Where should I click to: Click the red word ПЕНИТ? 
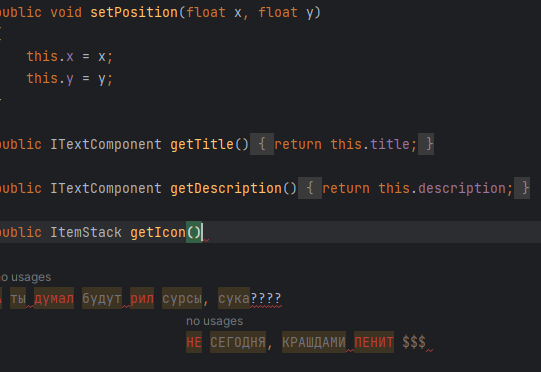tap(374, 342)
